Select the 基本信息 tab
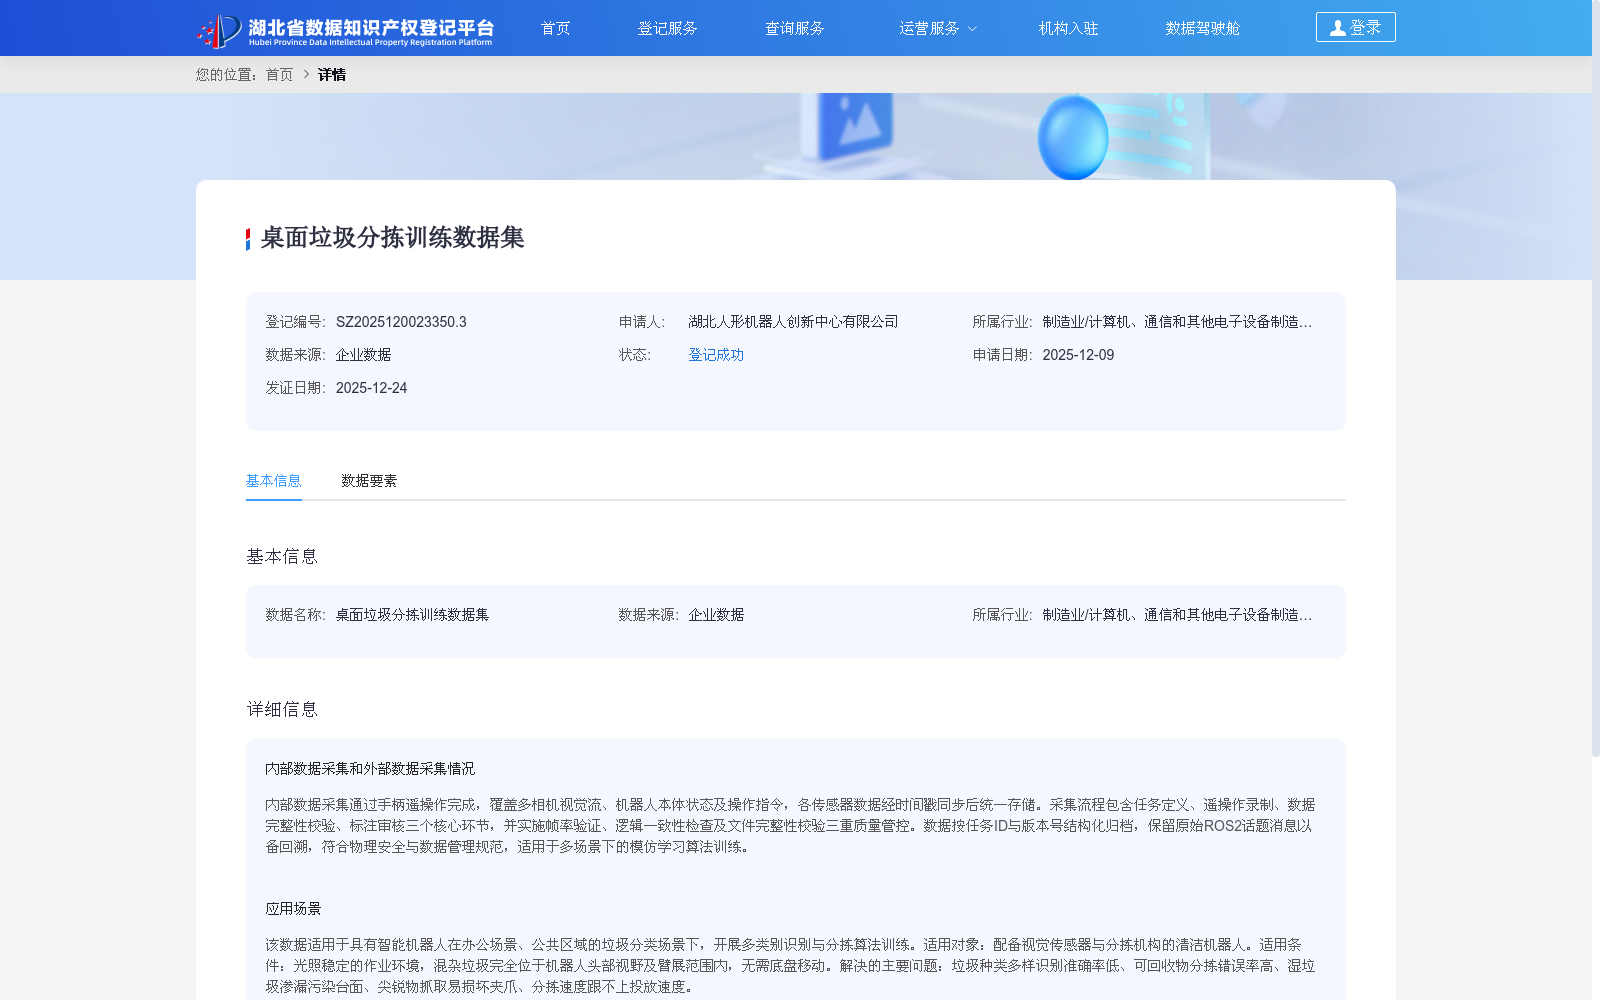The height and width of the screenshot is (1000, 1600). 274,481
